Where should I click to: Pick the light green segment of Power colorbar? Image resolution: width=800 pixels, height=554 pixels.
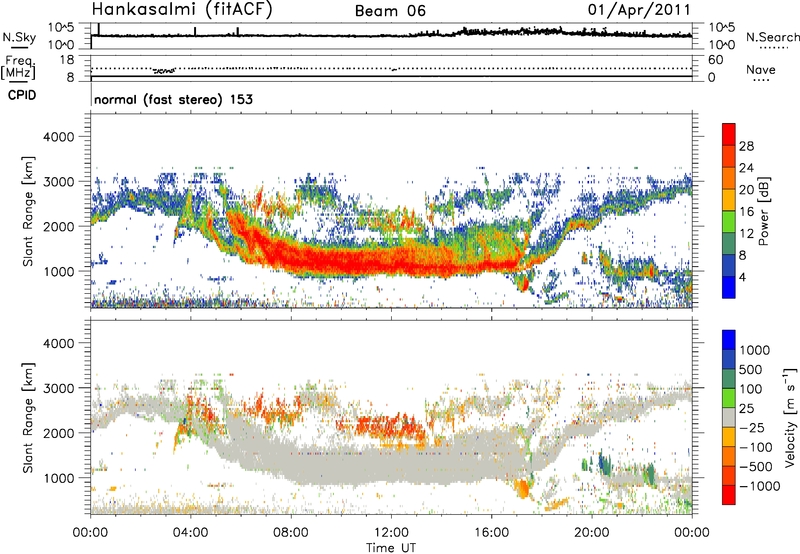coord(729,222)
